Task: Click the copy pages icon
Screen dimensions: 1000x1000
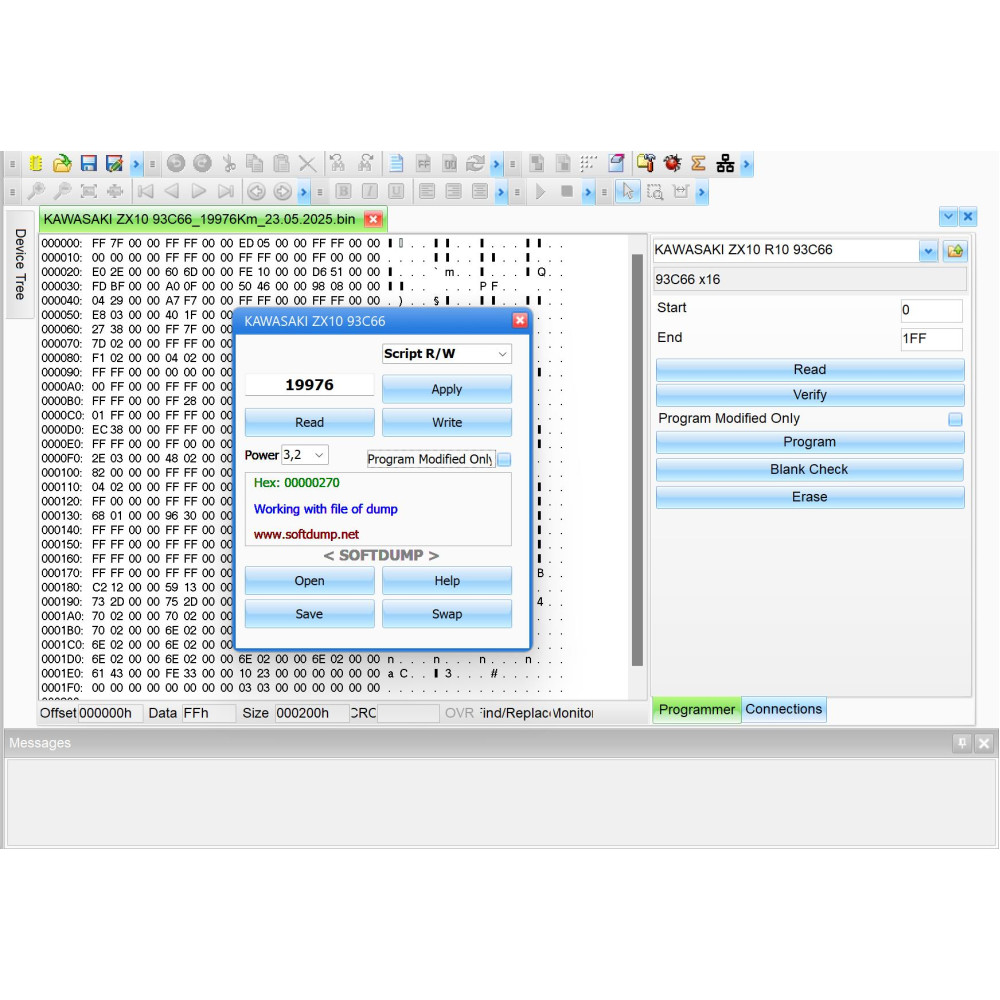Action: pyautogui.click(x=254, y=164)
